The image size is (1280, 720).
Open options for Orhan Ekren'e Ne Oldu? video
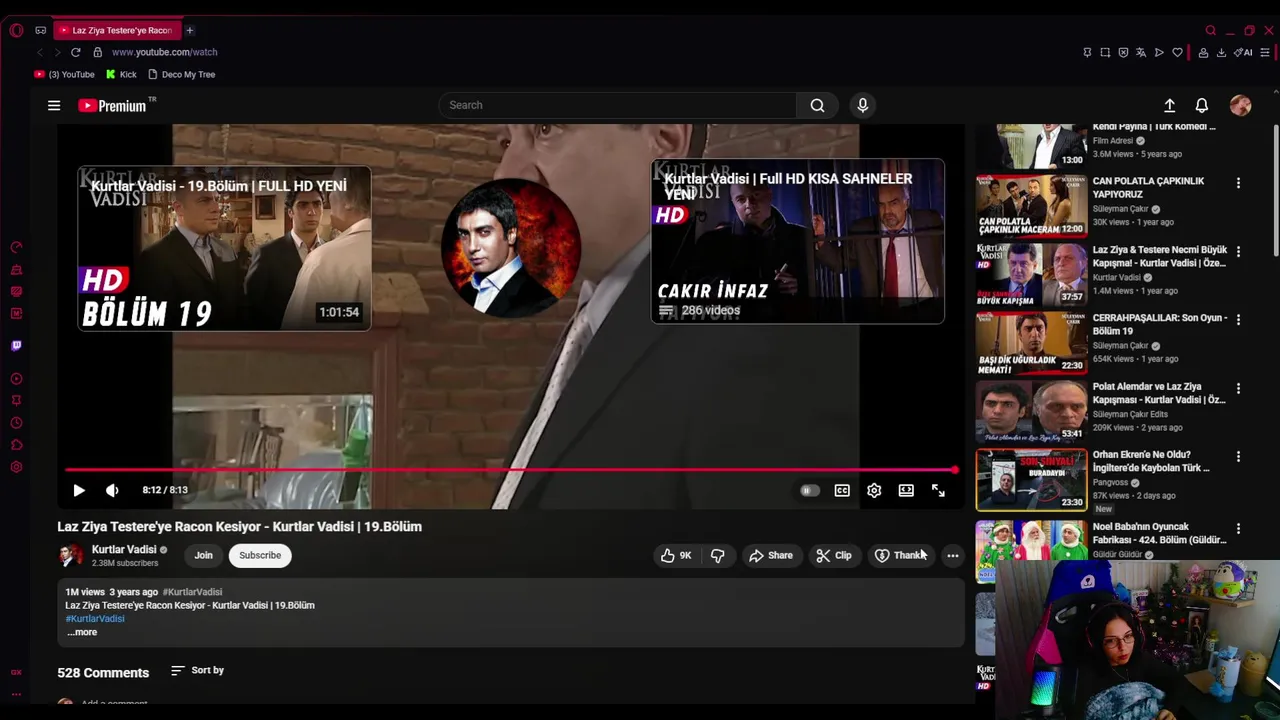point(1238,456)
